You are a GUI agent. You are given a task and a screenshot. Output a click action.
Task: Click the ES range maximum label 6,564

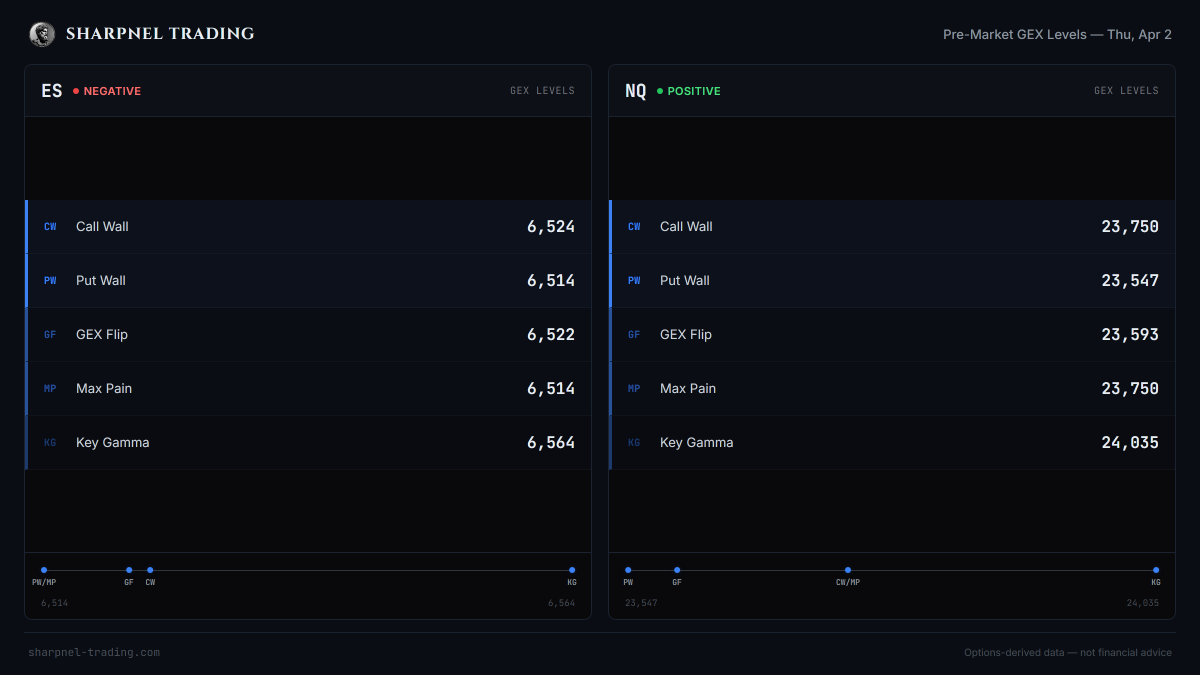pos(561,603)
